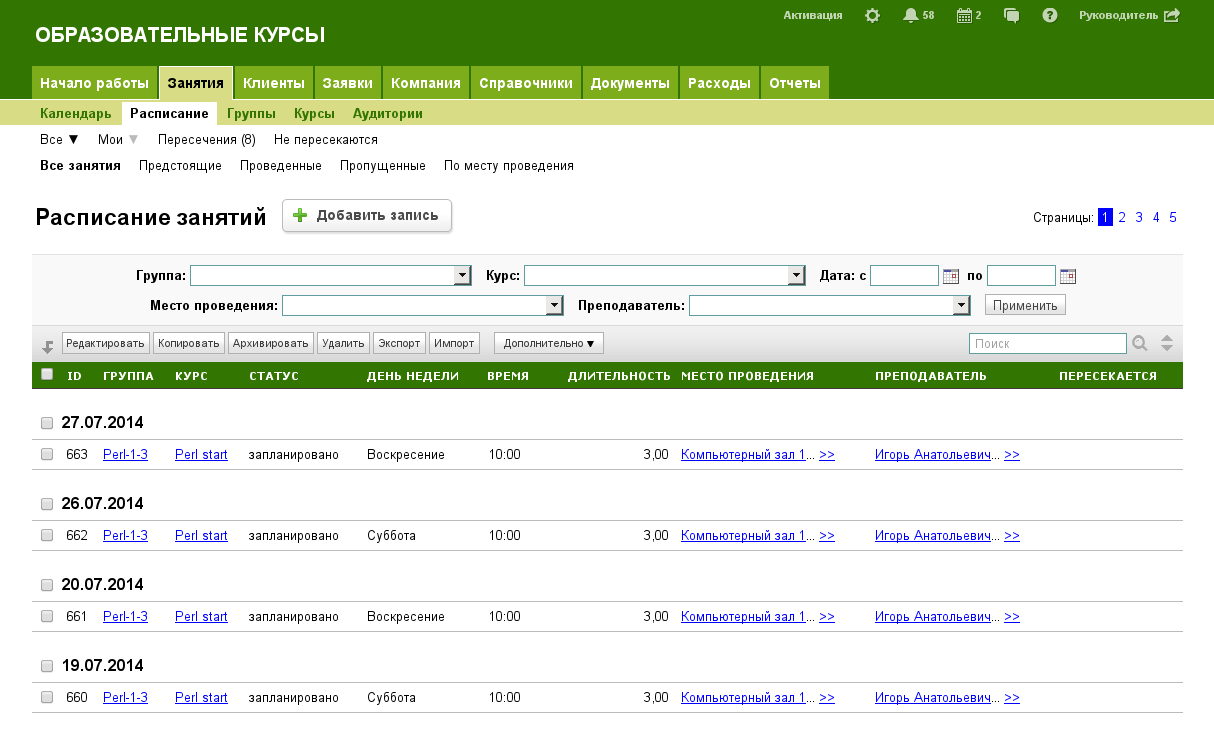The width and height of the screenshot is (1214, 740).
Task: Open date picker for end date
Action: click(1068, 276)
